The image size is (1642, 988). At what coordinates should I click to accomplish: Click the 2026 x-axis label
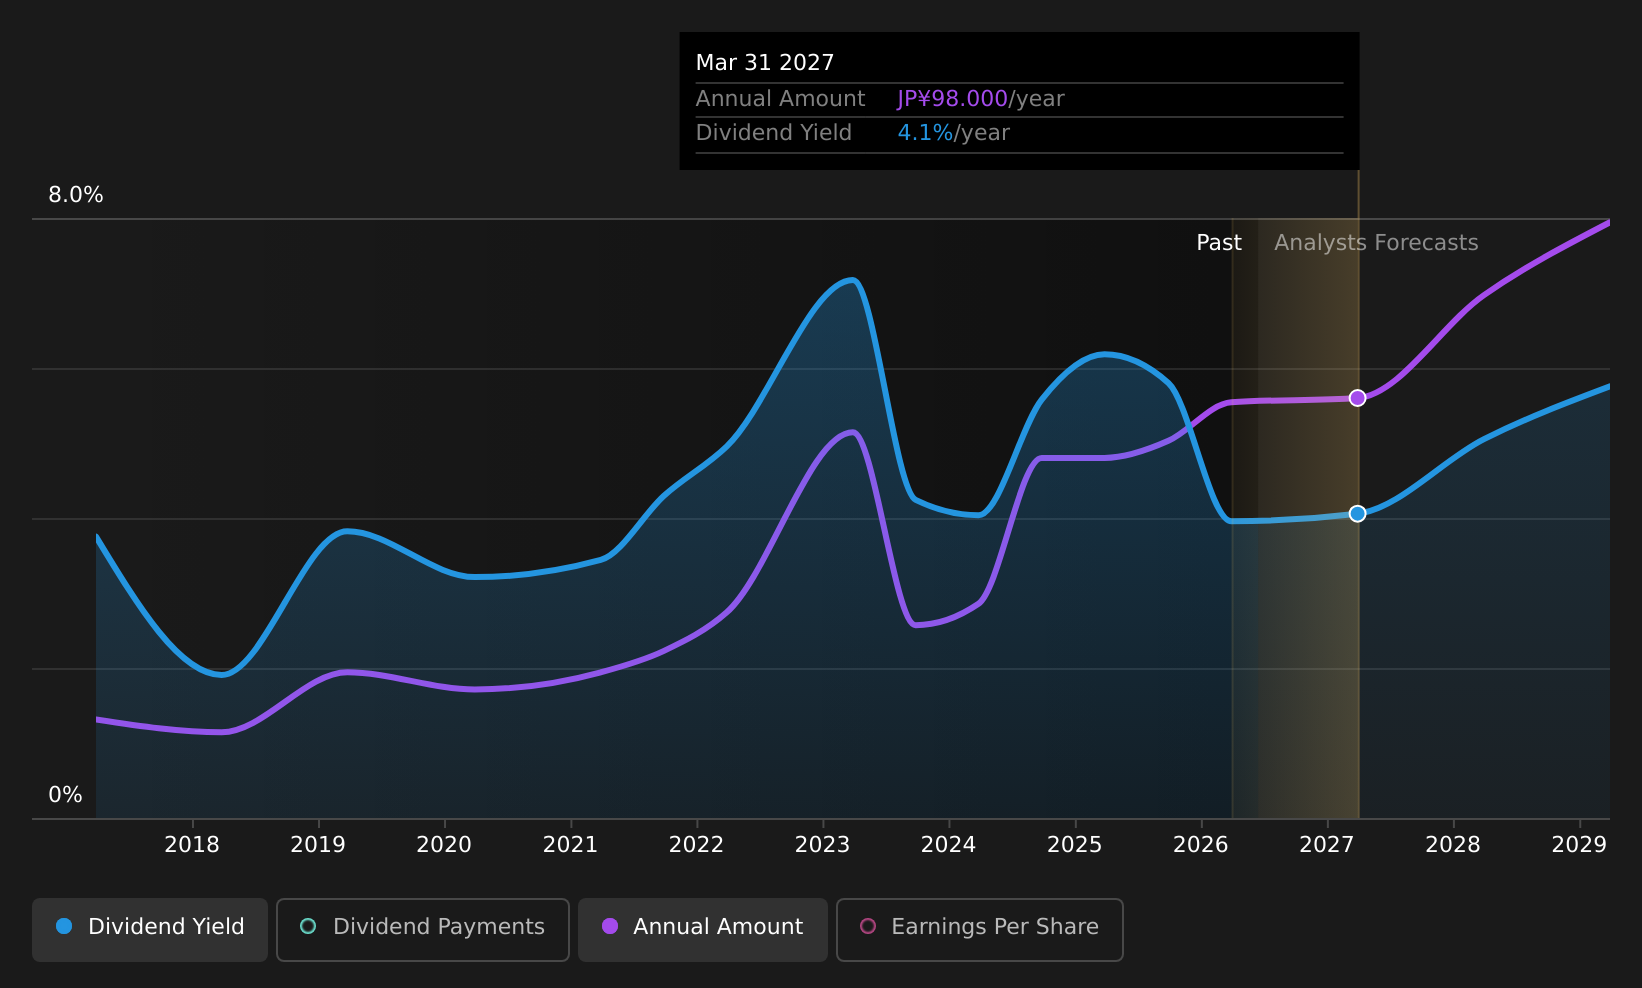1200,845
